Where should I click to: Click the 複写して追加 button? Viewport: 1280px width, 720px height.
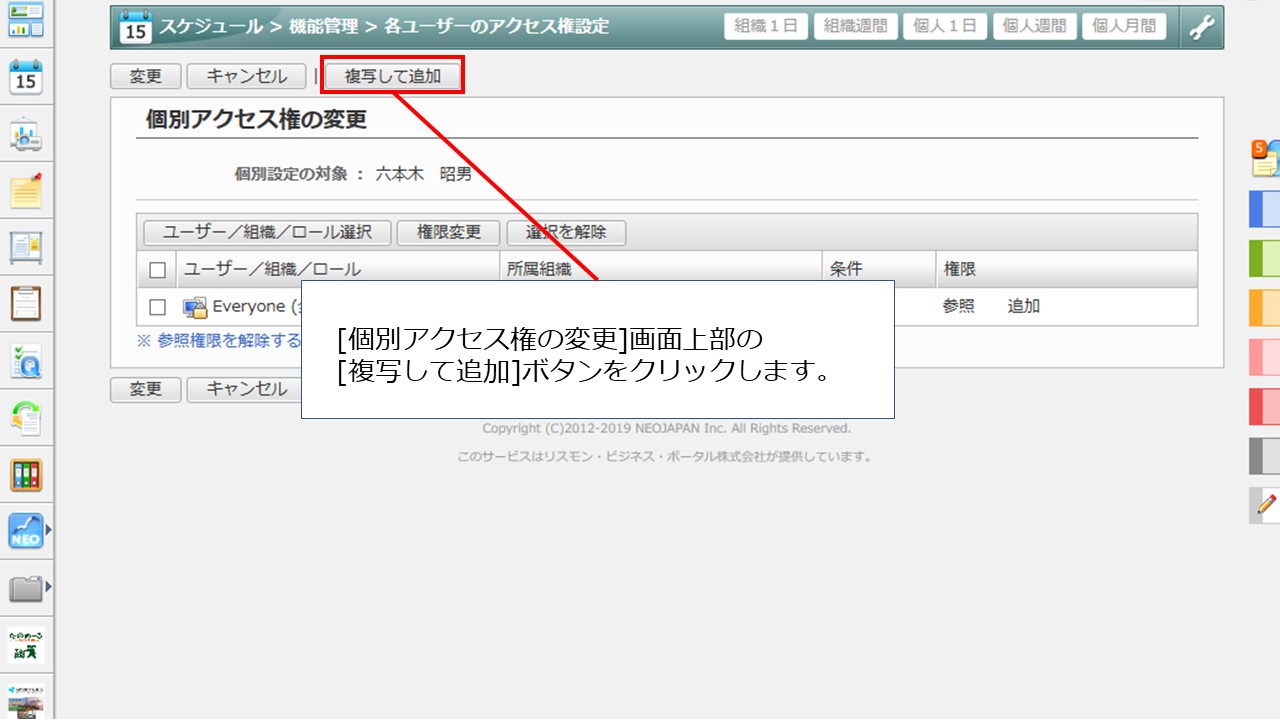click(x=393, y=76)
